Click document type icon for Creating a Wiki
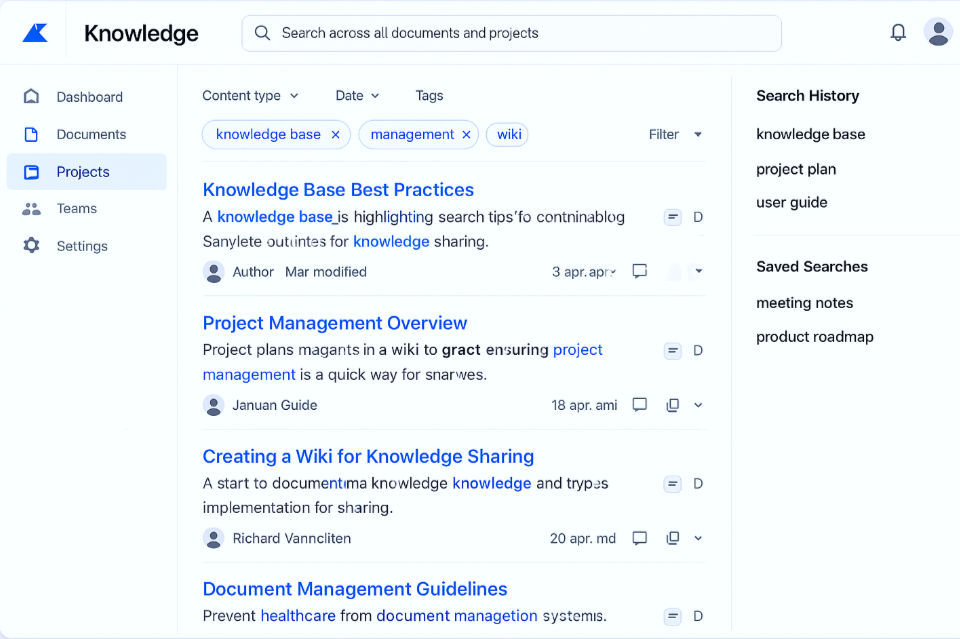 672,484
